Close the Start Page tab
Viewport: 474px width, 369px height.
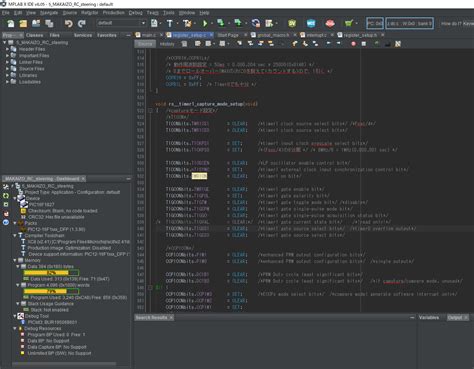point(246,35)
